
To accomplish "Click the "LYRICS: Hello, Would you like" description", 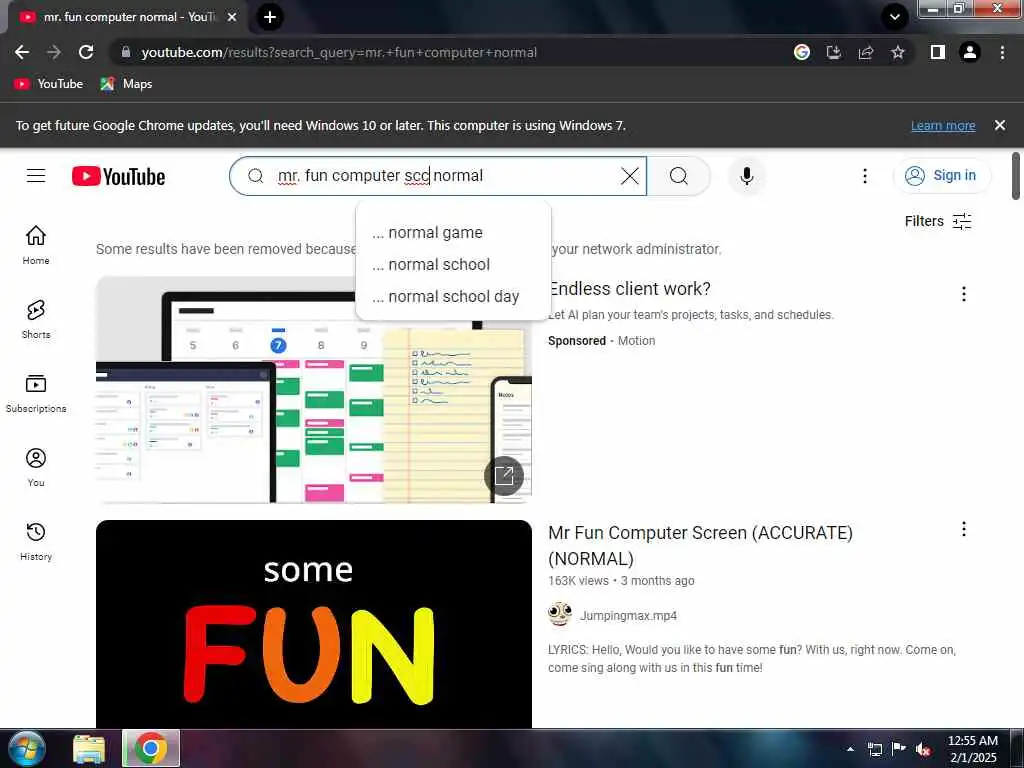I will click(x=752, y=658).
